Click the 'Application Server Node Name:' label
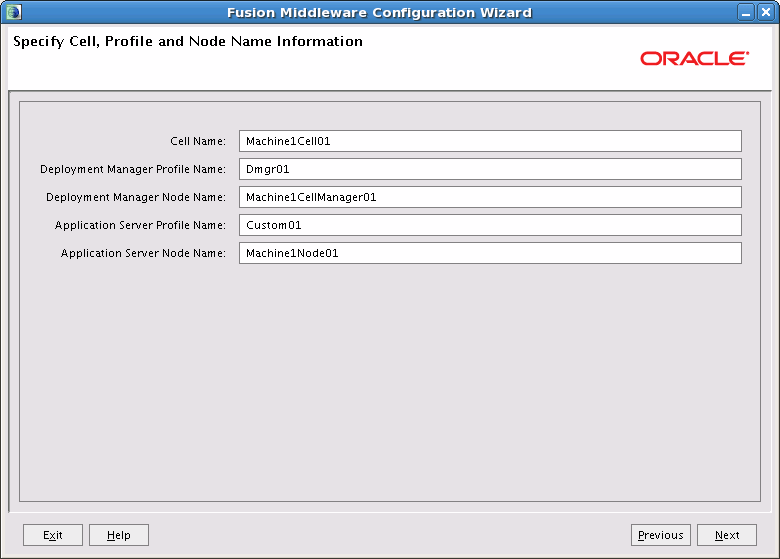The image size is (780, 559). tap(143, 254)
